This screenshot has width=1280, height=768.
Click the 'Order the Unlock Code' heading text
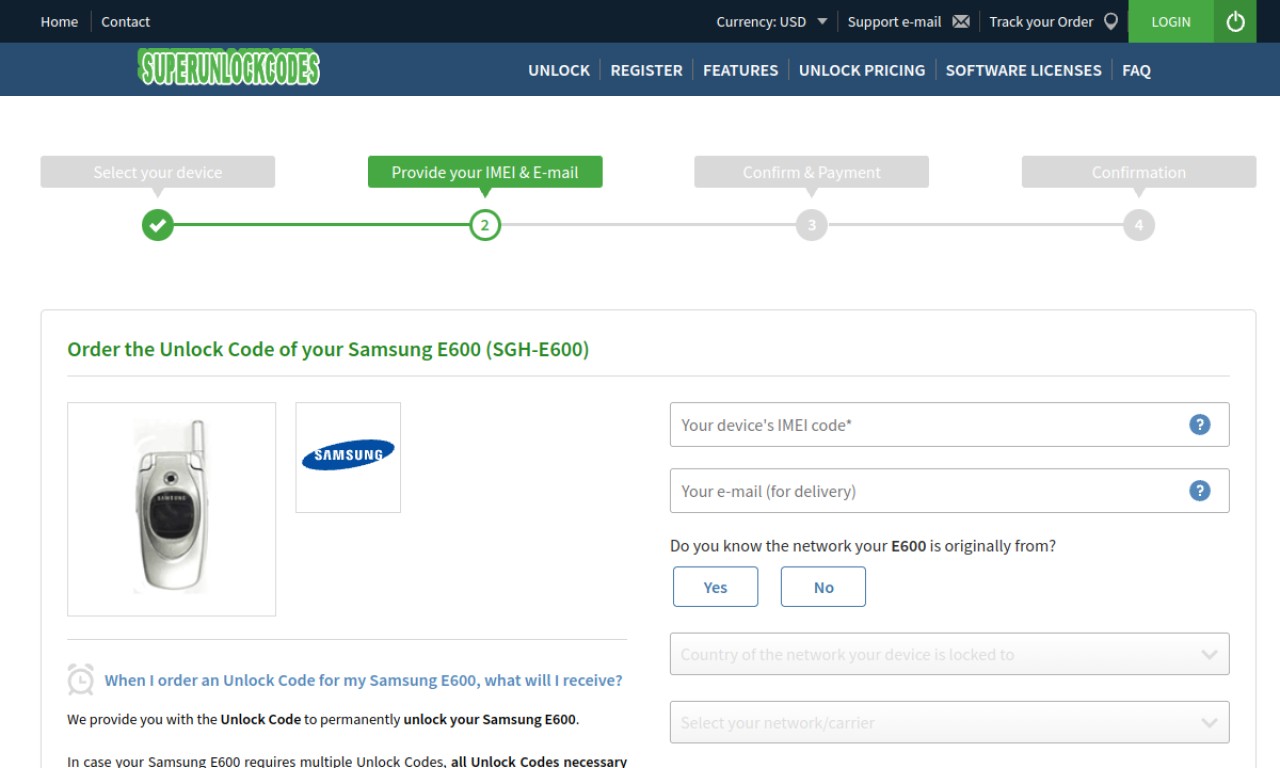click(328, 350)
